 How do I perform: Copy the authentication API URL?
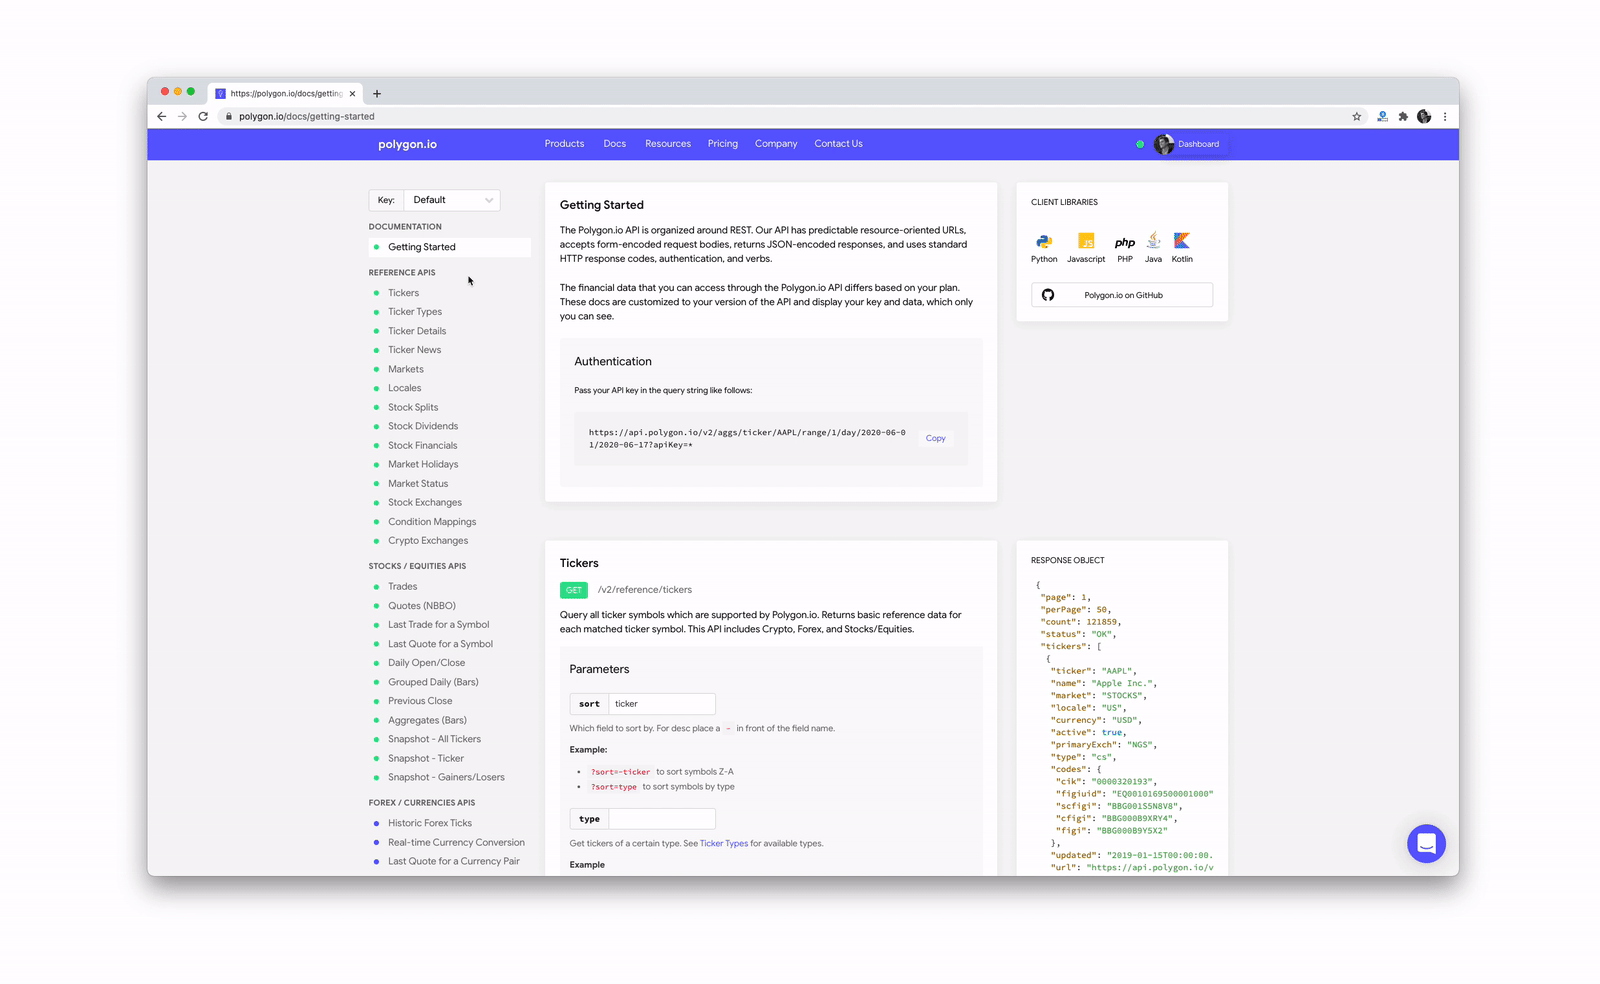935,438
